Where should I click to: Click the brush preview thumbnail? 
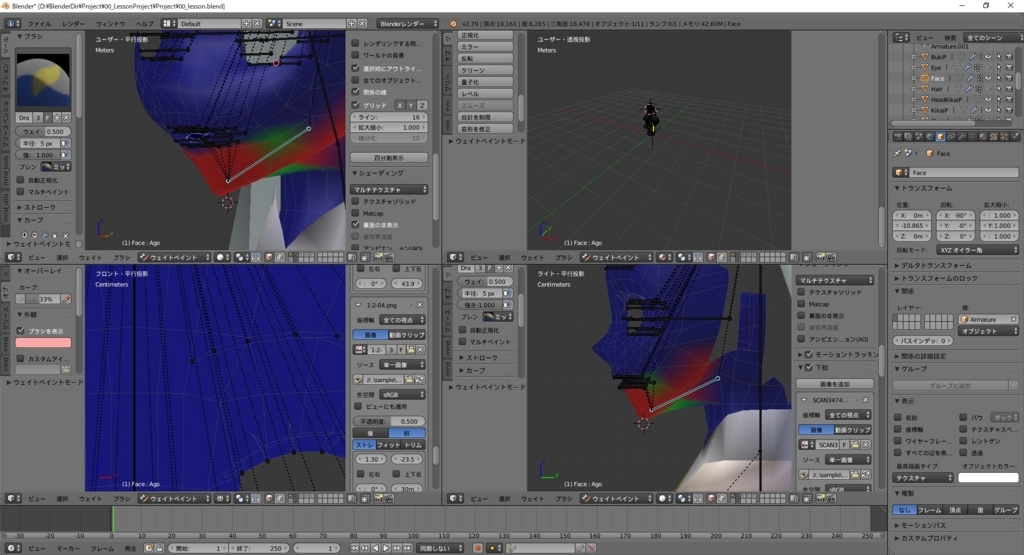click(43, 81)
